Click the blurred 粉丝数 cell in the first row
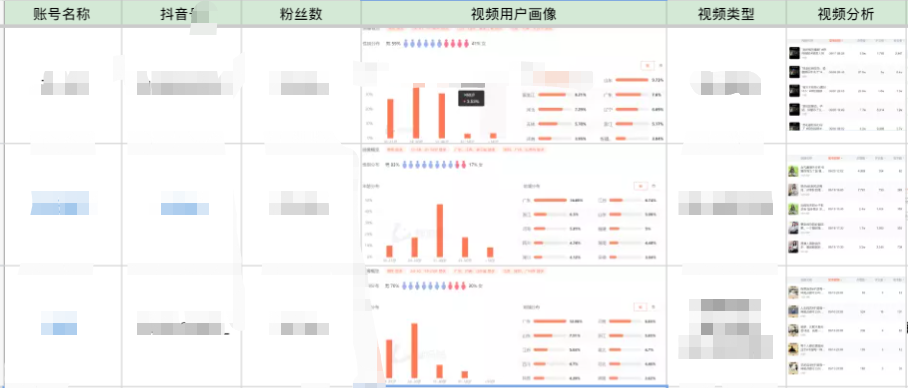908x388 pixels. [301, 85]
